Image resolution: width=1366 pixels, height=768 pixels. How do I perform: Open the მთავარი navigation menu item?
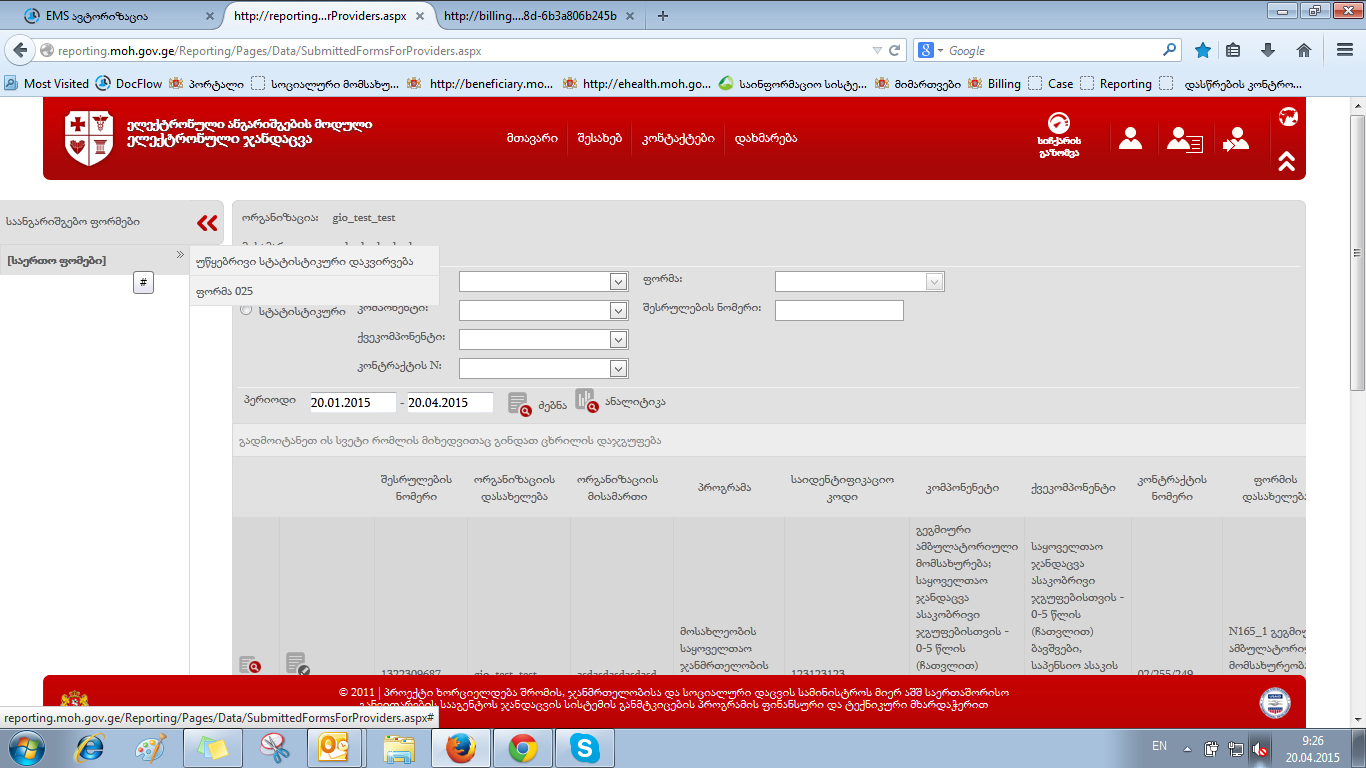point(531,138)
